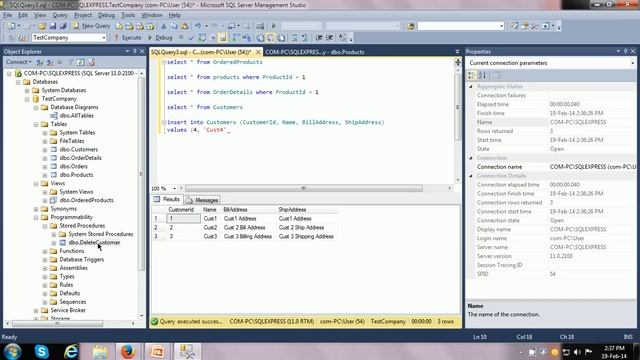Expand the dbo.Customers table node
Image resolution: width=640 pixels, height=360 pixels.
click(45, 149)
